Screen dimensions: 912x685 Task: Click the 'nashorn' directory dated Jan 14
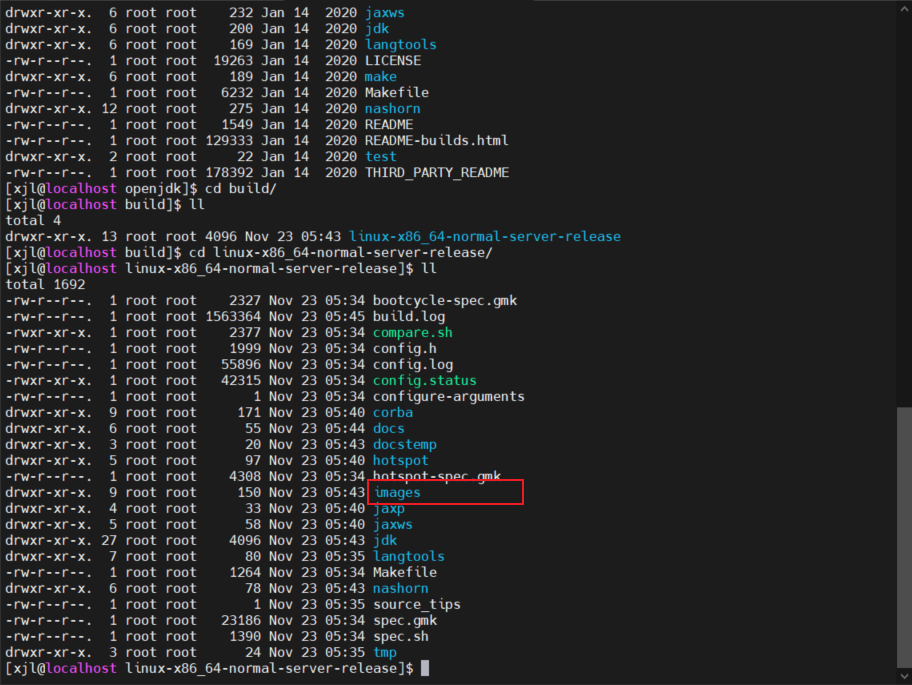pyautogui.click(x=393, y=109)
